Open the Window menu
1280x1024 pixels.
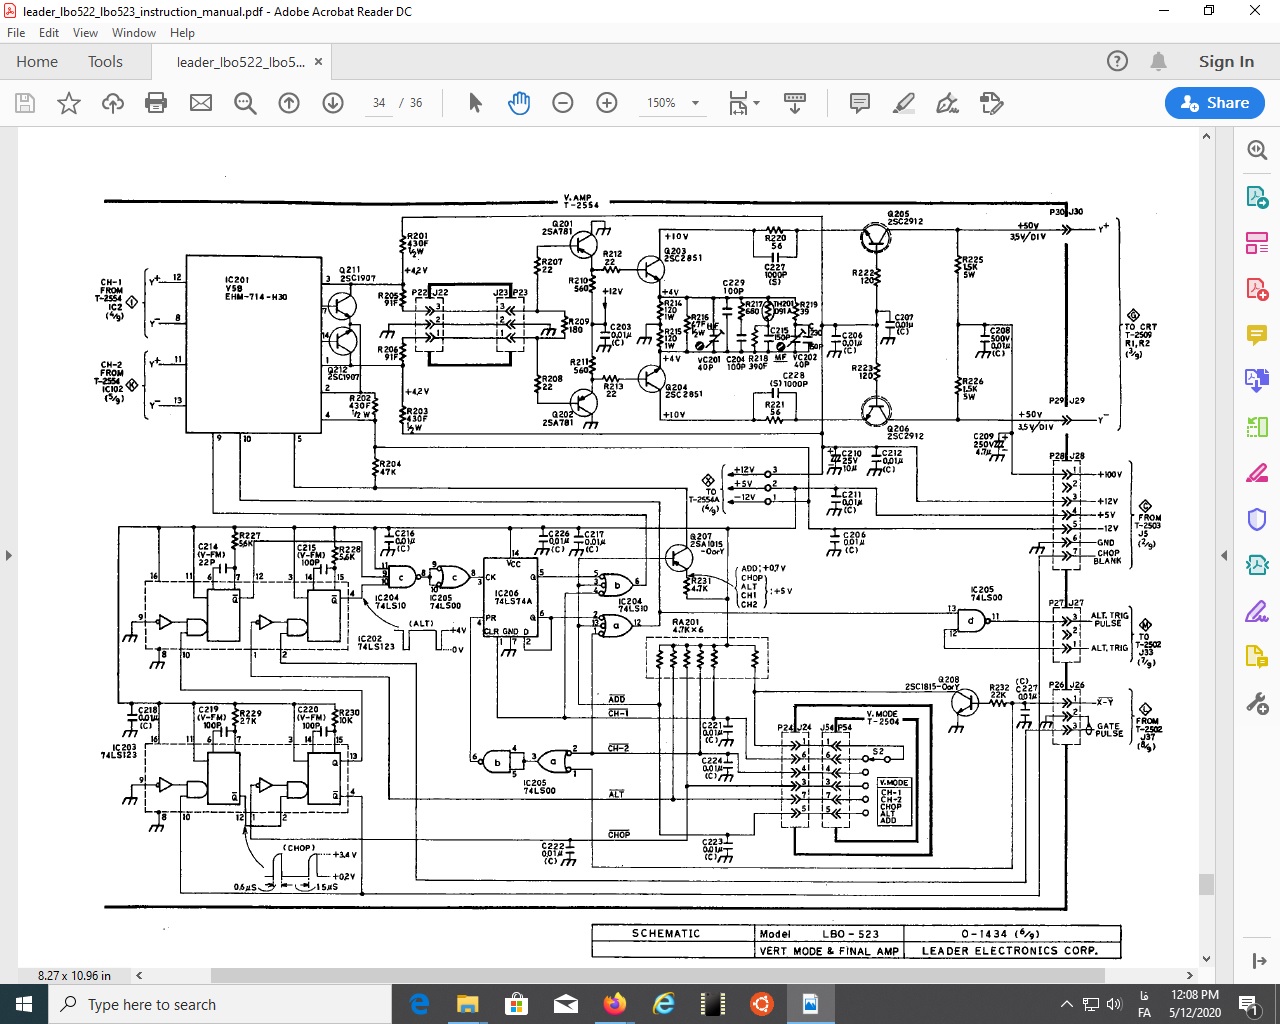pyautogui.click(x=134, y=33)
